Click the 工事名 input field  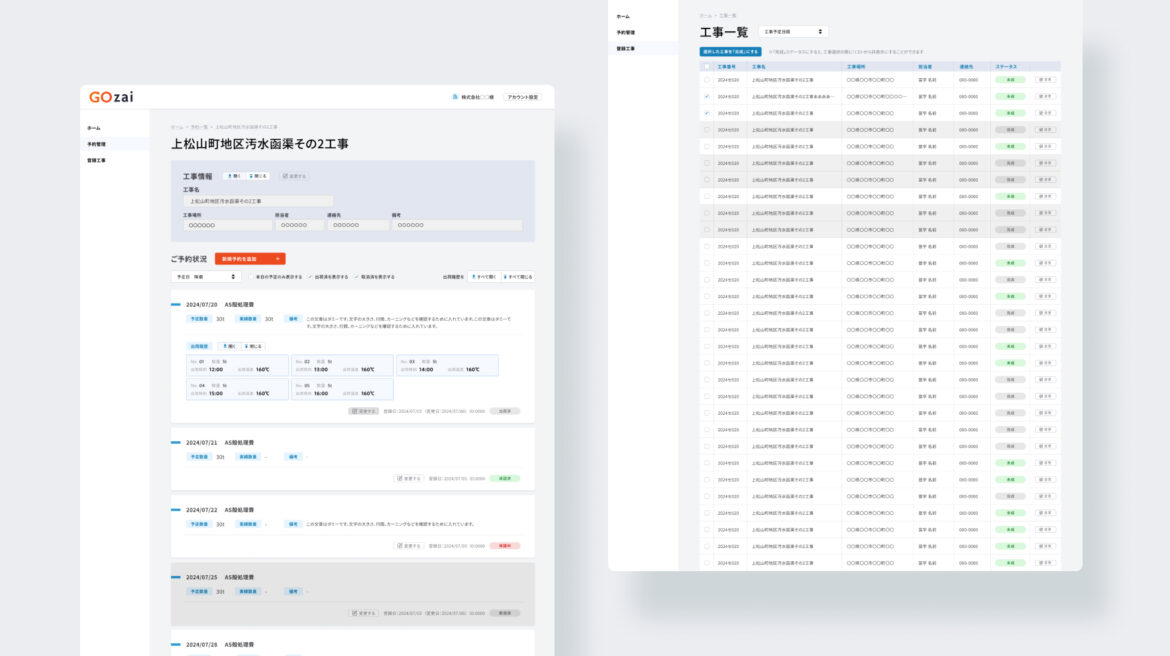(x=258, y=201)
